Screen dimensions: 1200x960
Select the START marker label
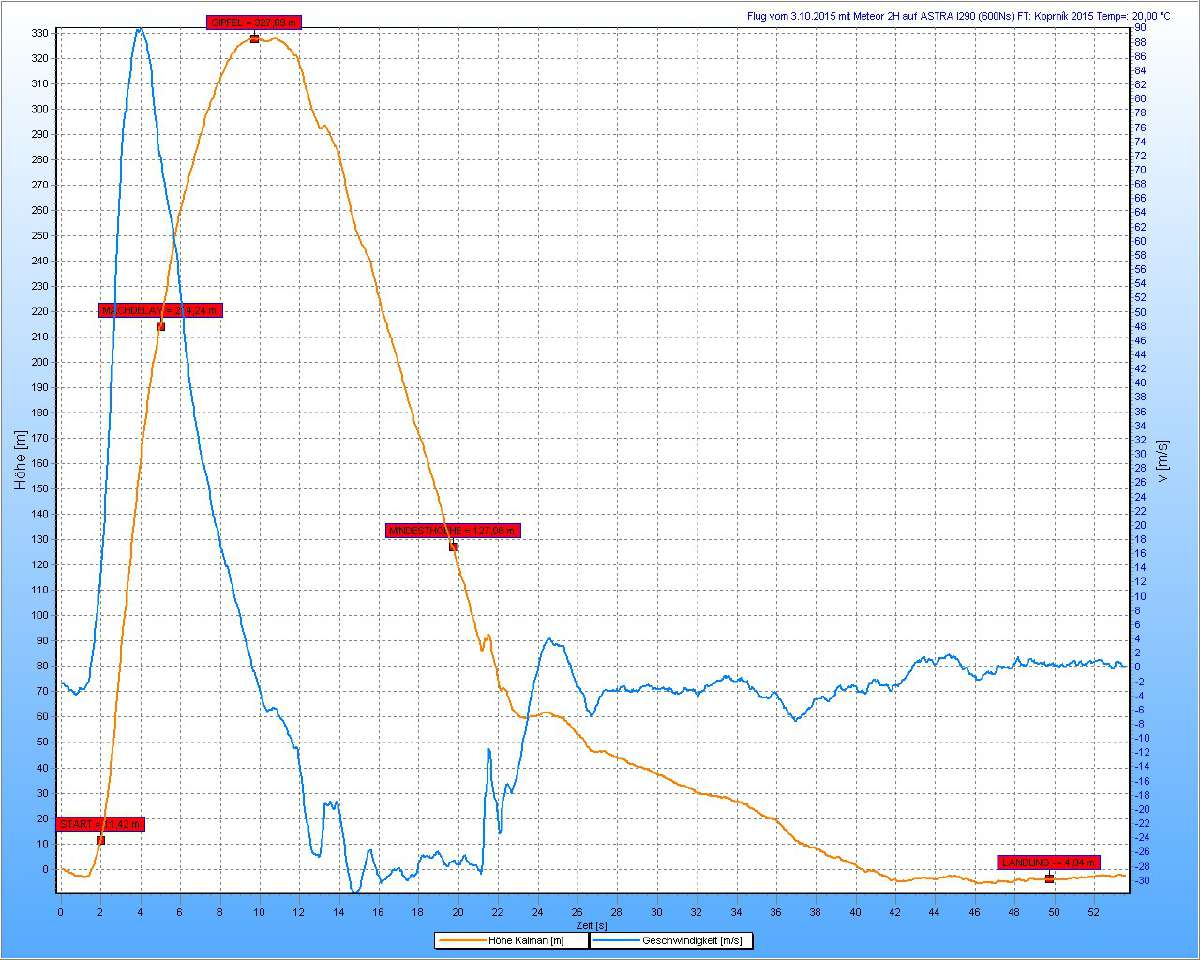tap(100, 824)
